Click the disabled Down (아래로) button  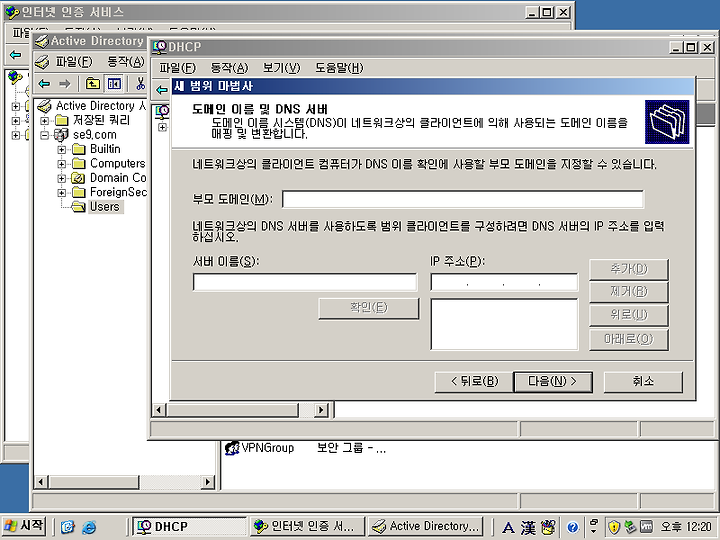[x=629, y=339]
